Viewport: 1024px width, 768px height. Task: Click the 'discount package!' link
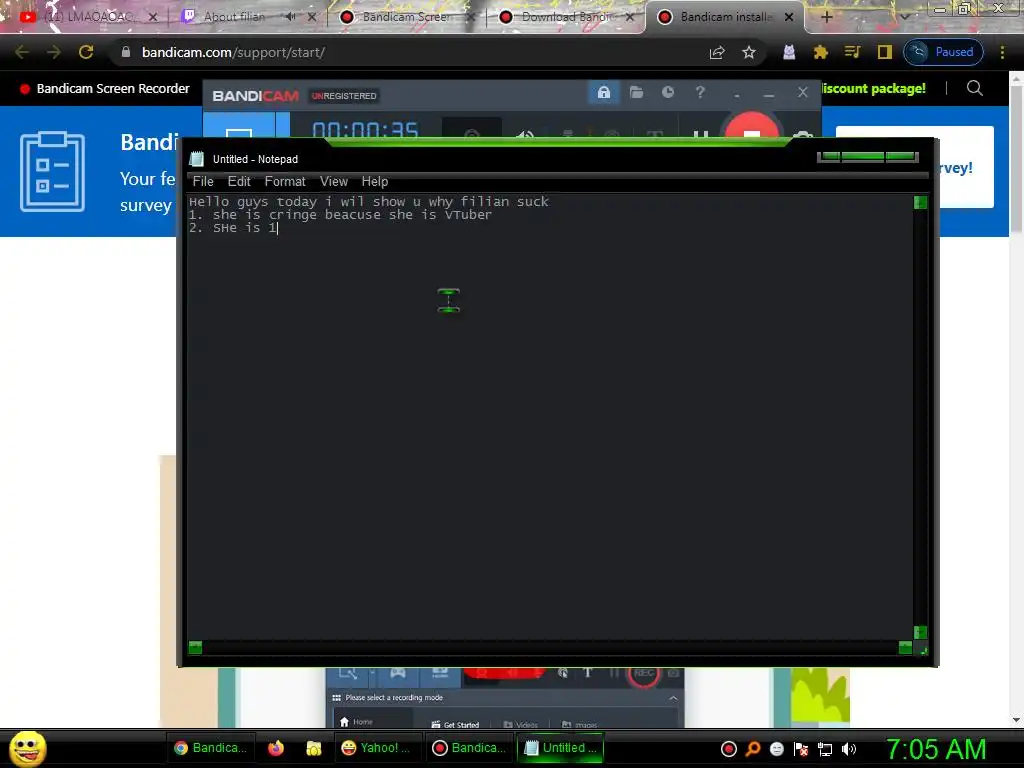[874, 89]
